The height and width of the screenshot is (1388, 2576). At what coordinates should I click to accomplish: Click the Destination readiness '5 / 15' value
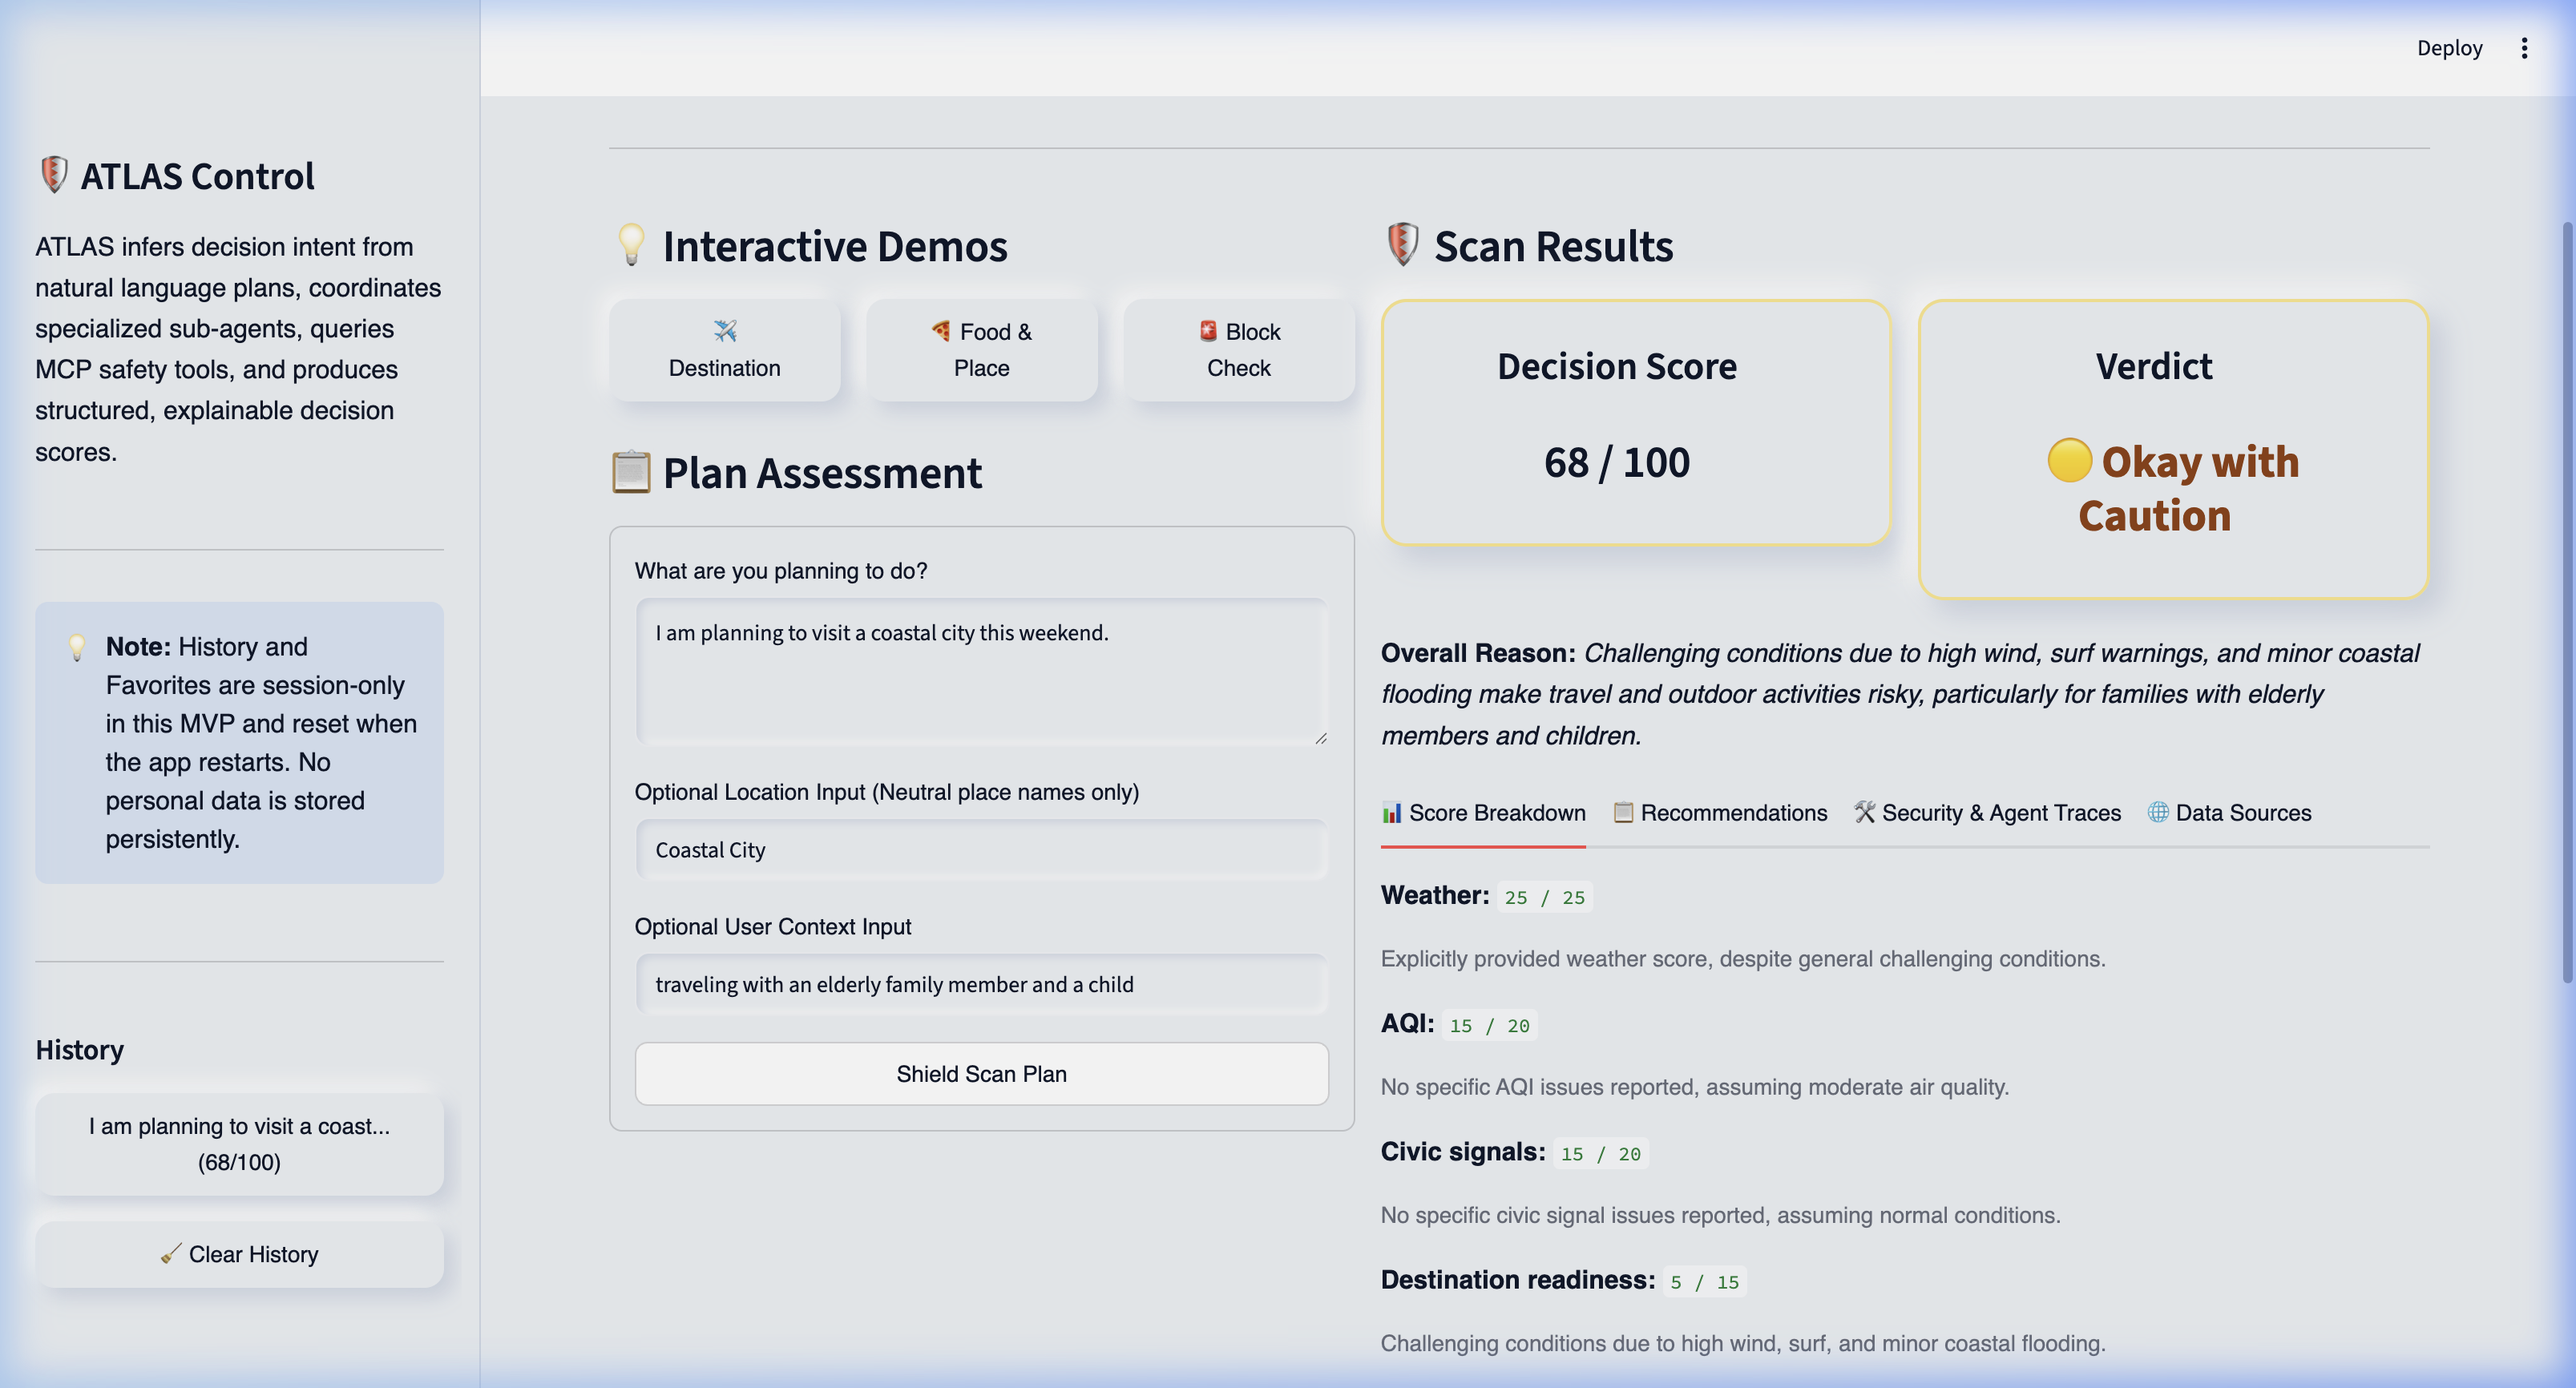click(1704, 1281)
